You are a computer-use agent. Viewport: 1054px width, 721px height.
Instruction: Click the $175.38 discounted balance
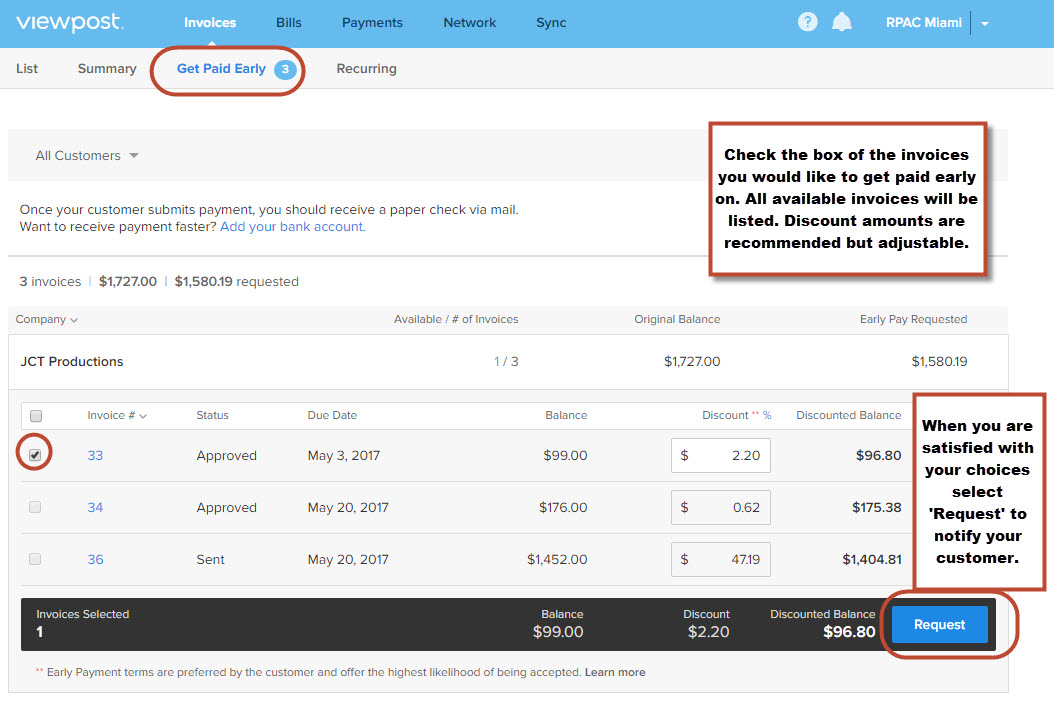877,507
